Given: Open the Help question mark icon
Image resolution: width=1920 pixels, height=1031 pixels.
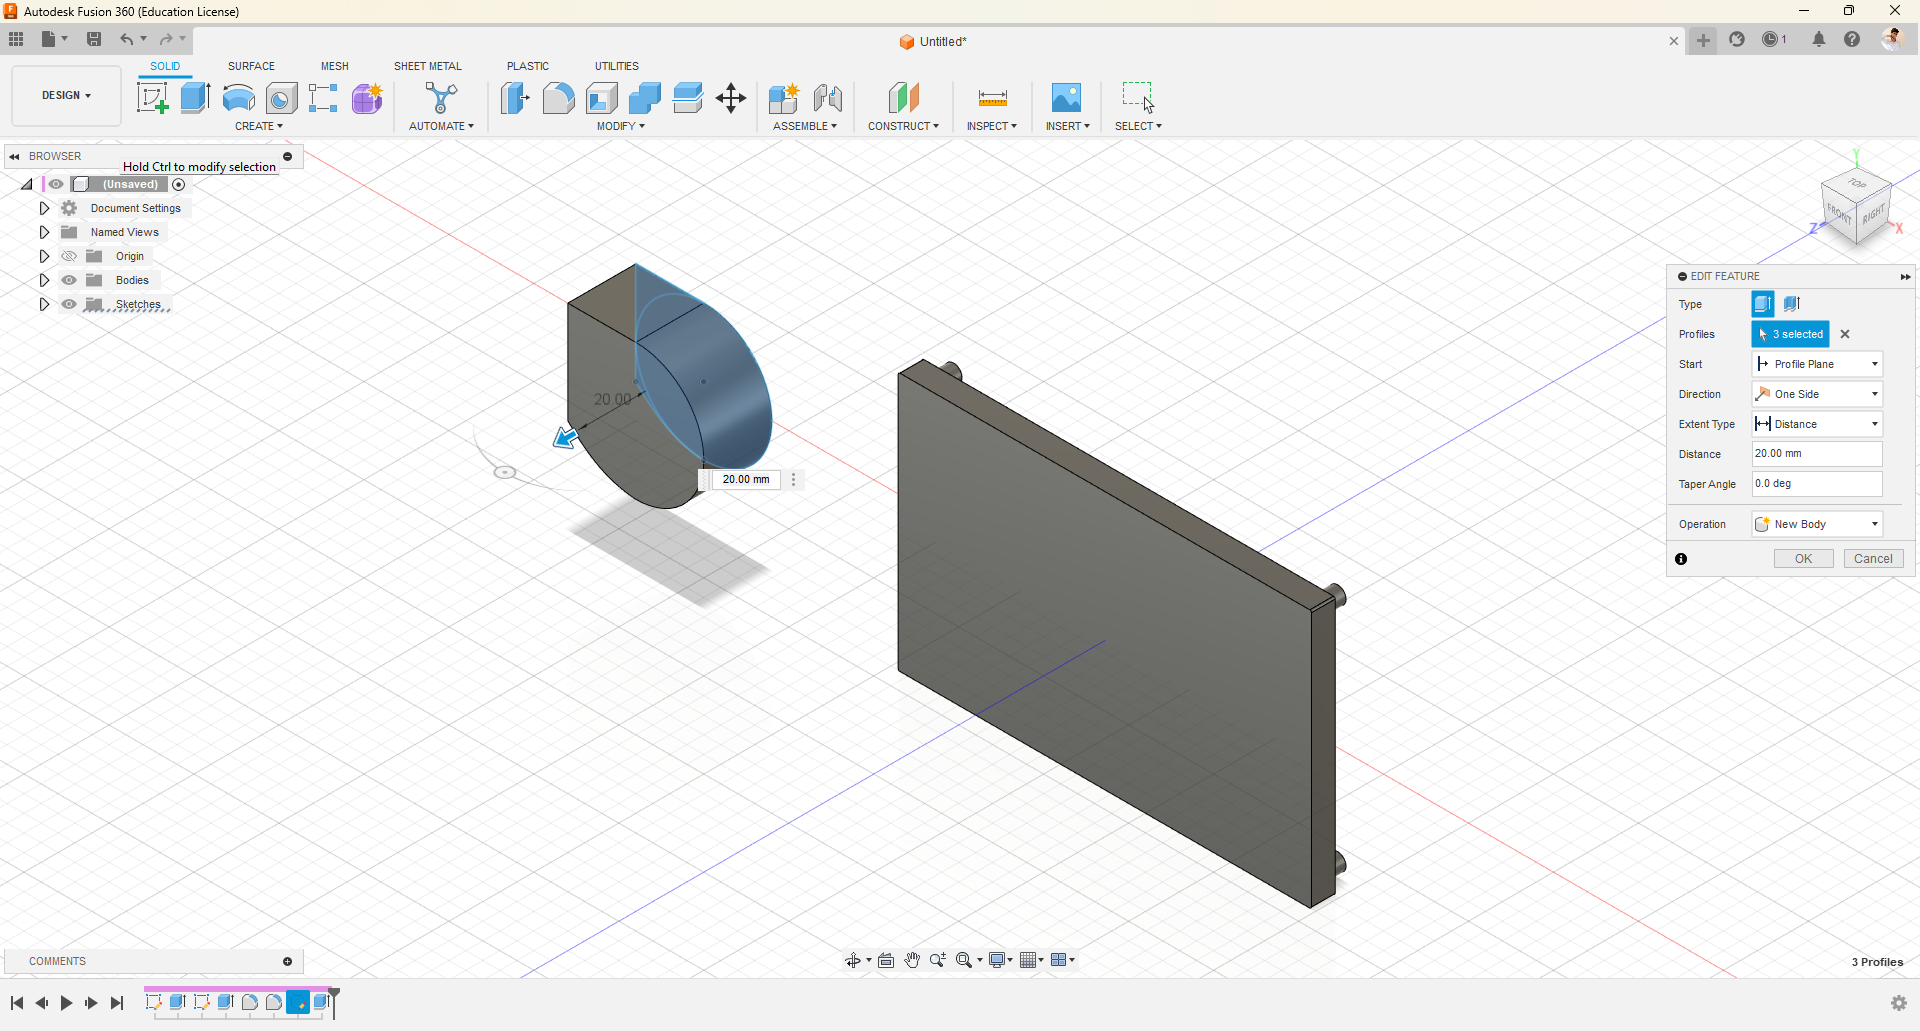Looking at the screenshot, I should coord(1852,39).
